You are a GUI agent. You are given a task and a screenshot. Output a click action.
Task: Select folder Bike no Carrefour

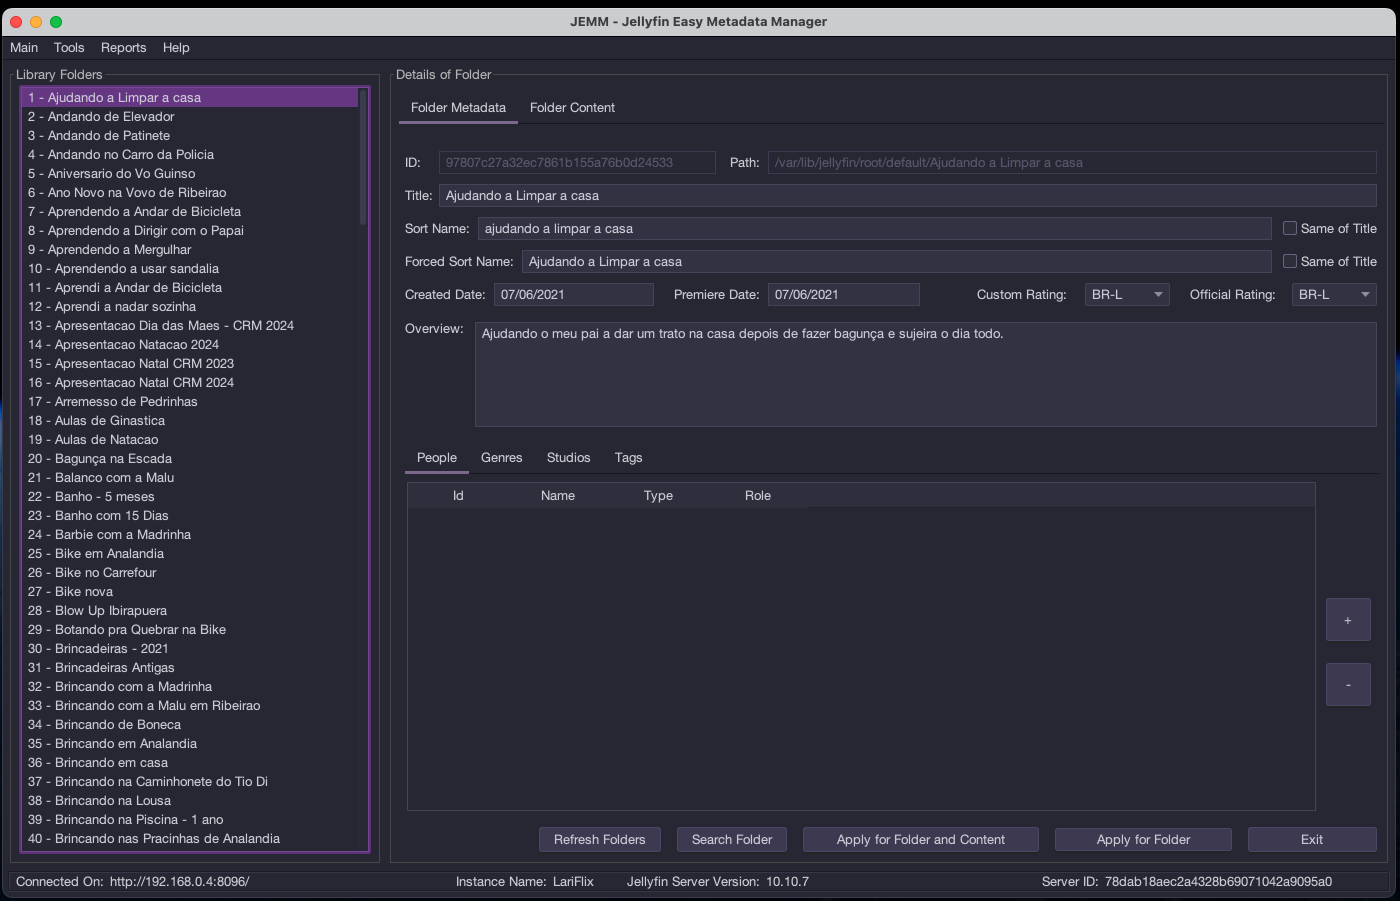point(106,573)
